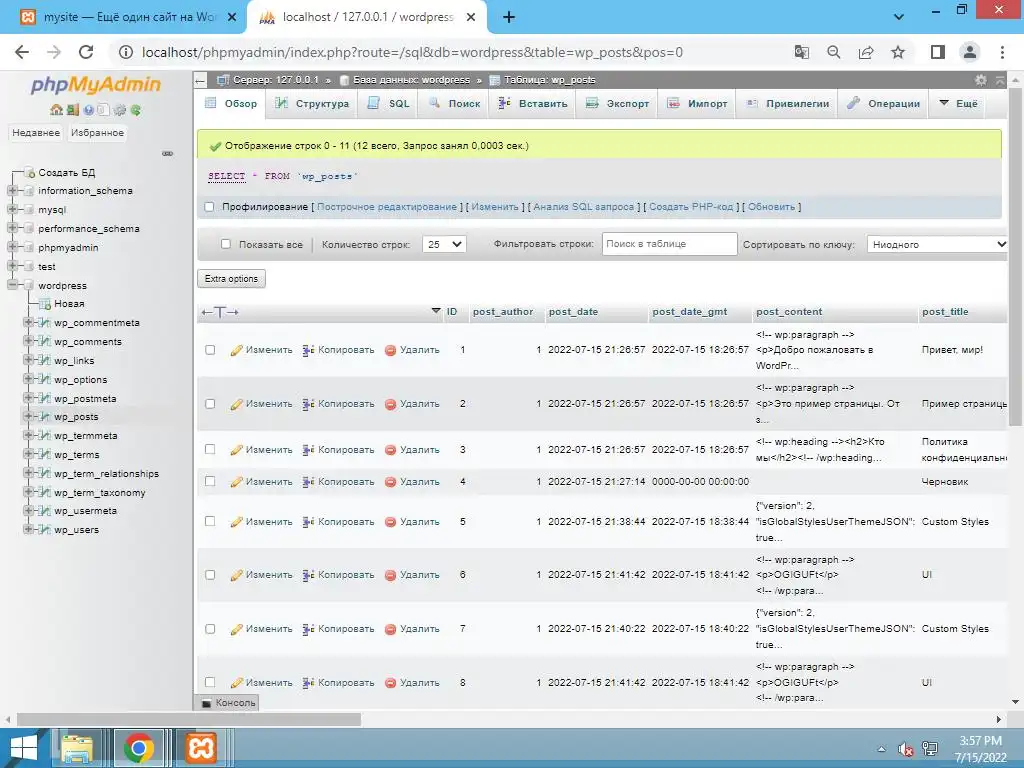Open XAMPP from the taskbar
Screen dimensions: 1024x768
[x=200, y=748]
